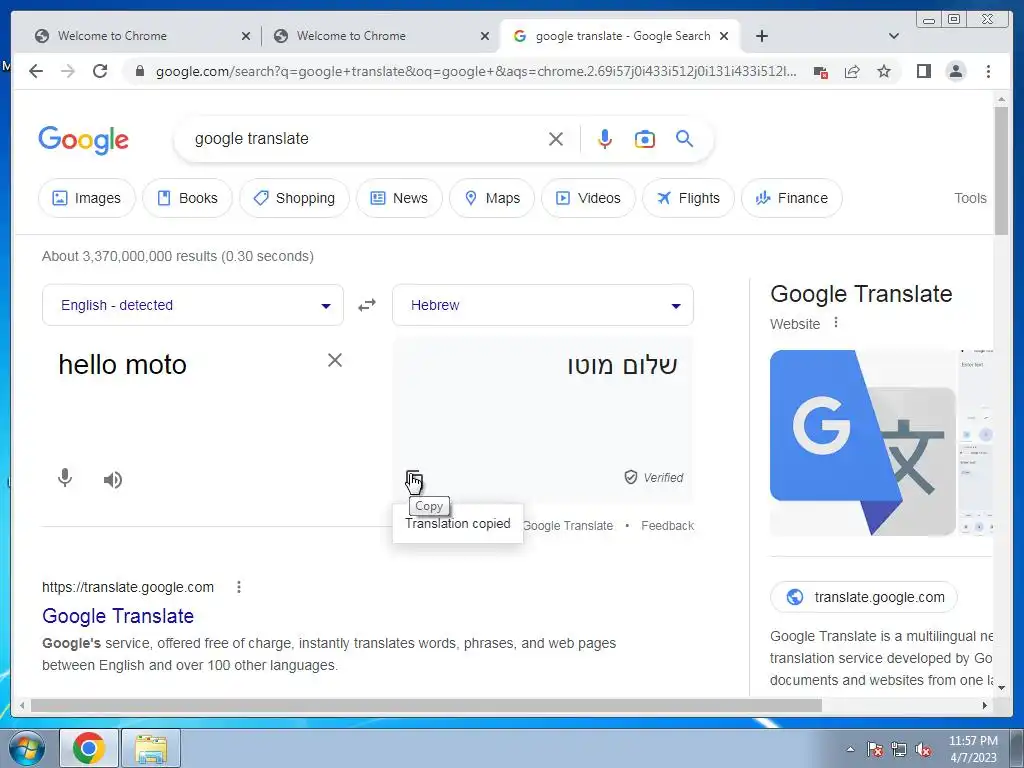Speak source text using translate microphone

click(x=65, y=479)
